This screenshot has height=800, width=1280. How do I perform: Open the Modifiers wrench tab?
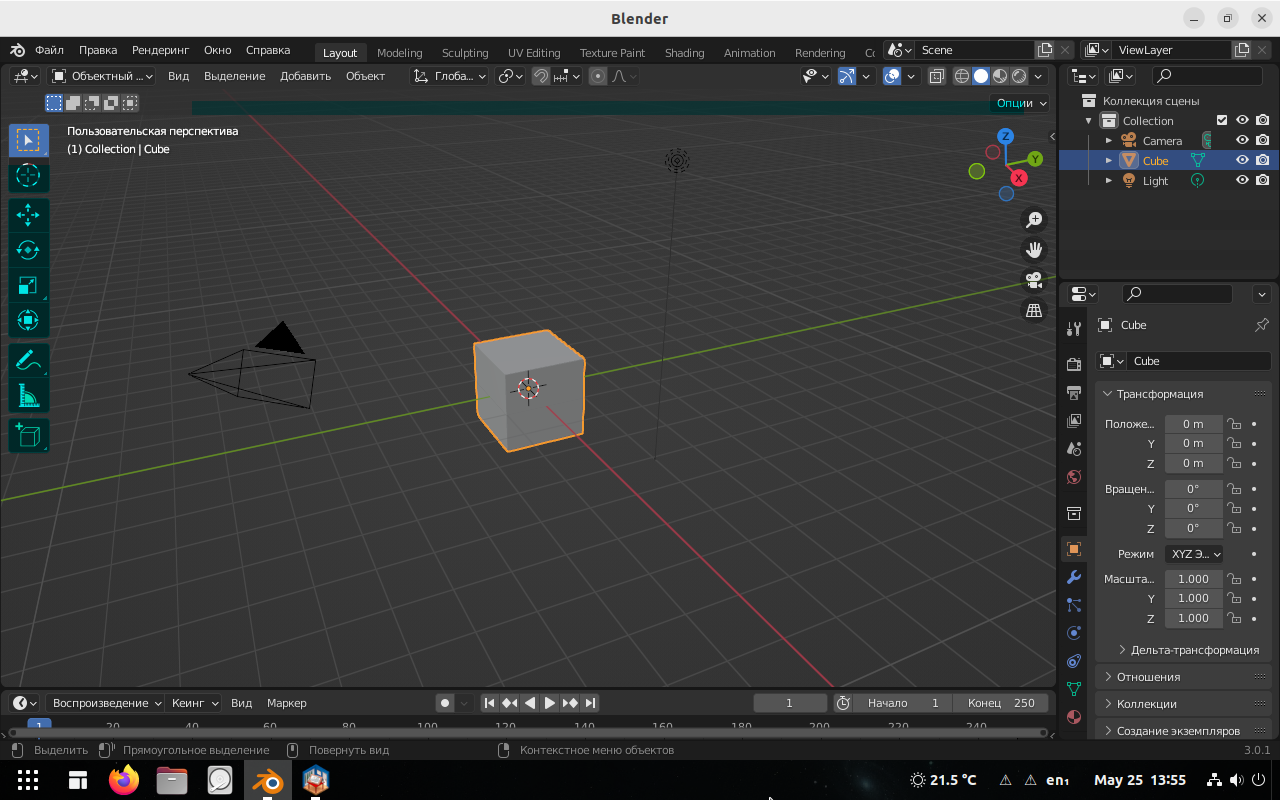(x=1074, y=577)
